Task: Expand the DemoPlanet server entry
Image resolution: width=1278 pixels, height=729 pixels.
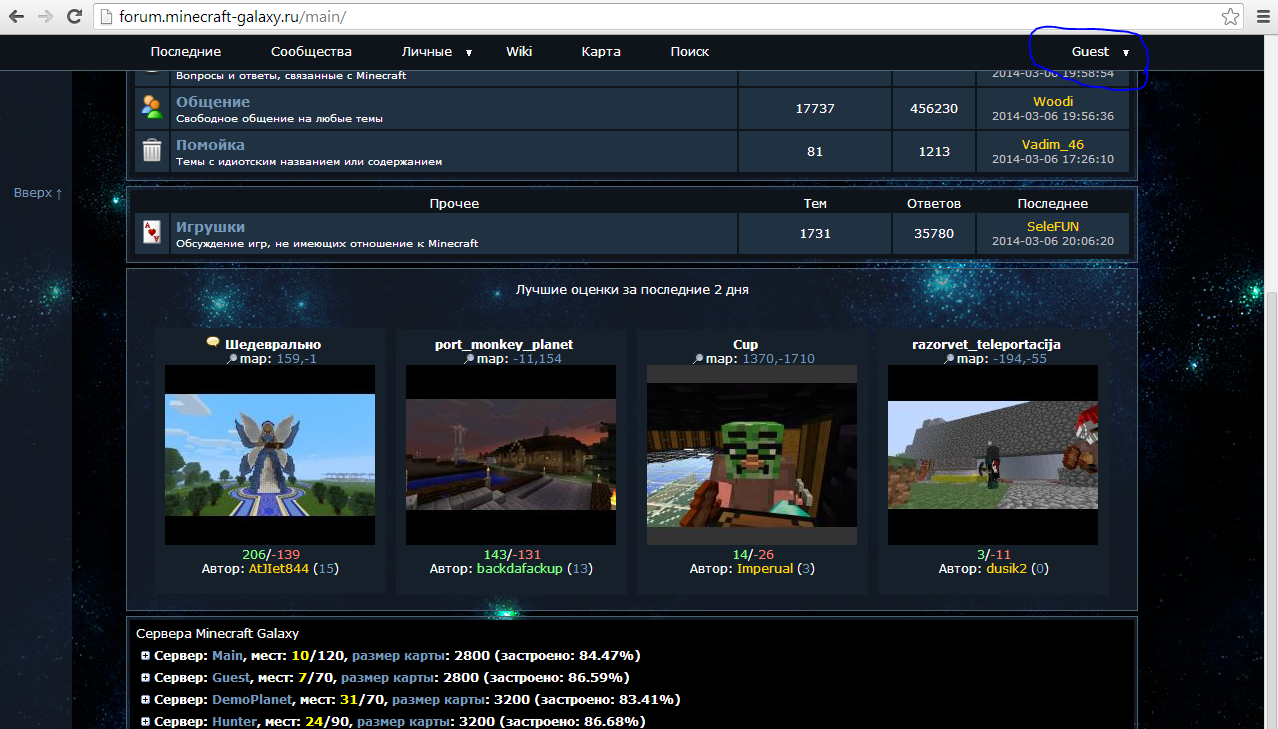Action: 146,700
